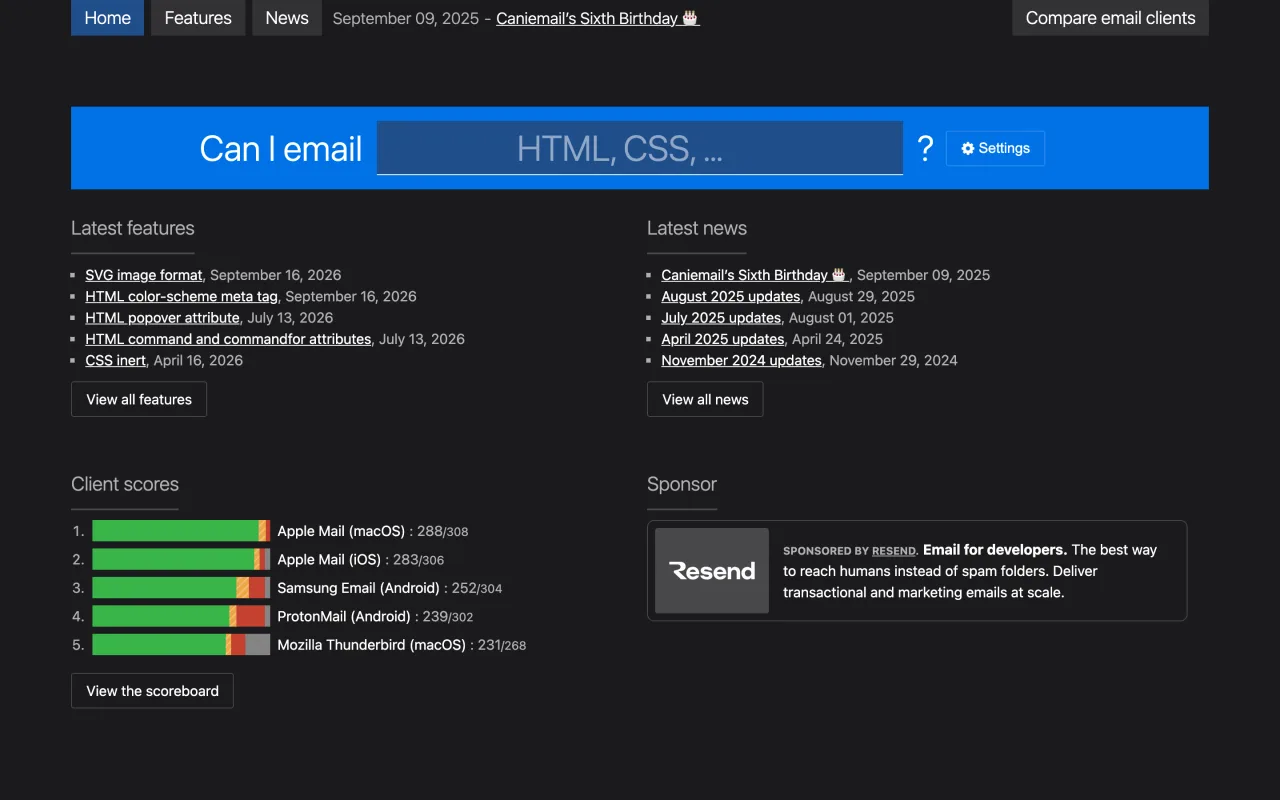Screen dimensions: 1280x800
Task: Open the RESEND sponsor text link
Action: click(894, 551)
